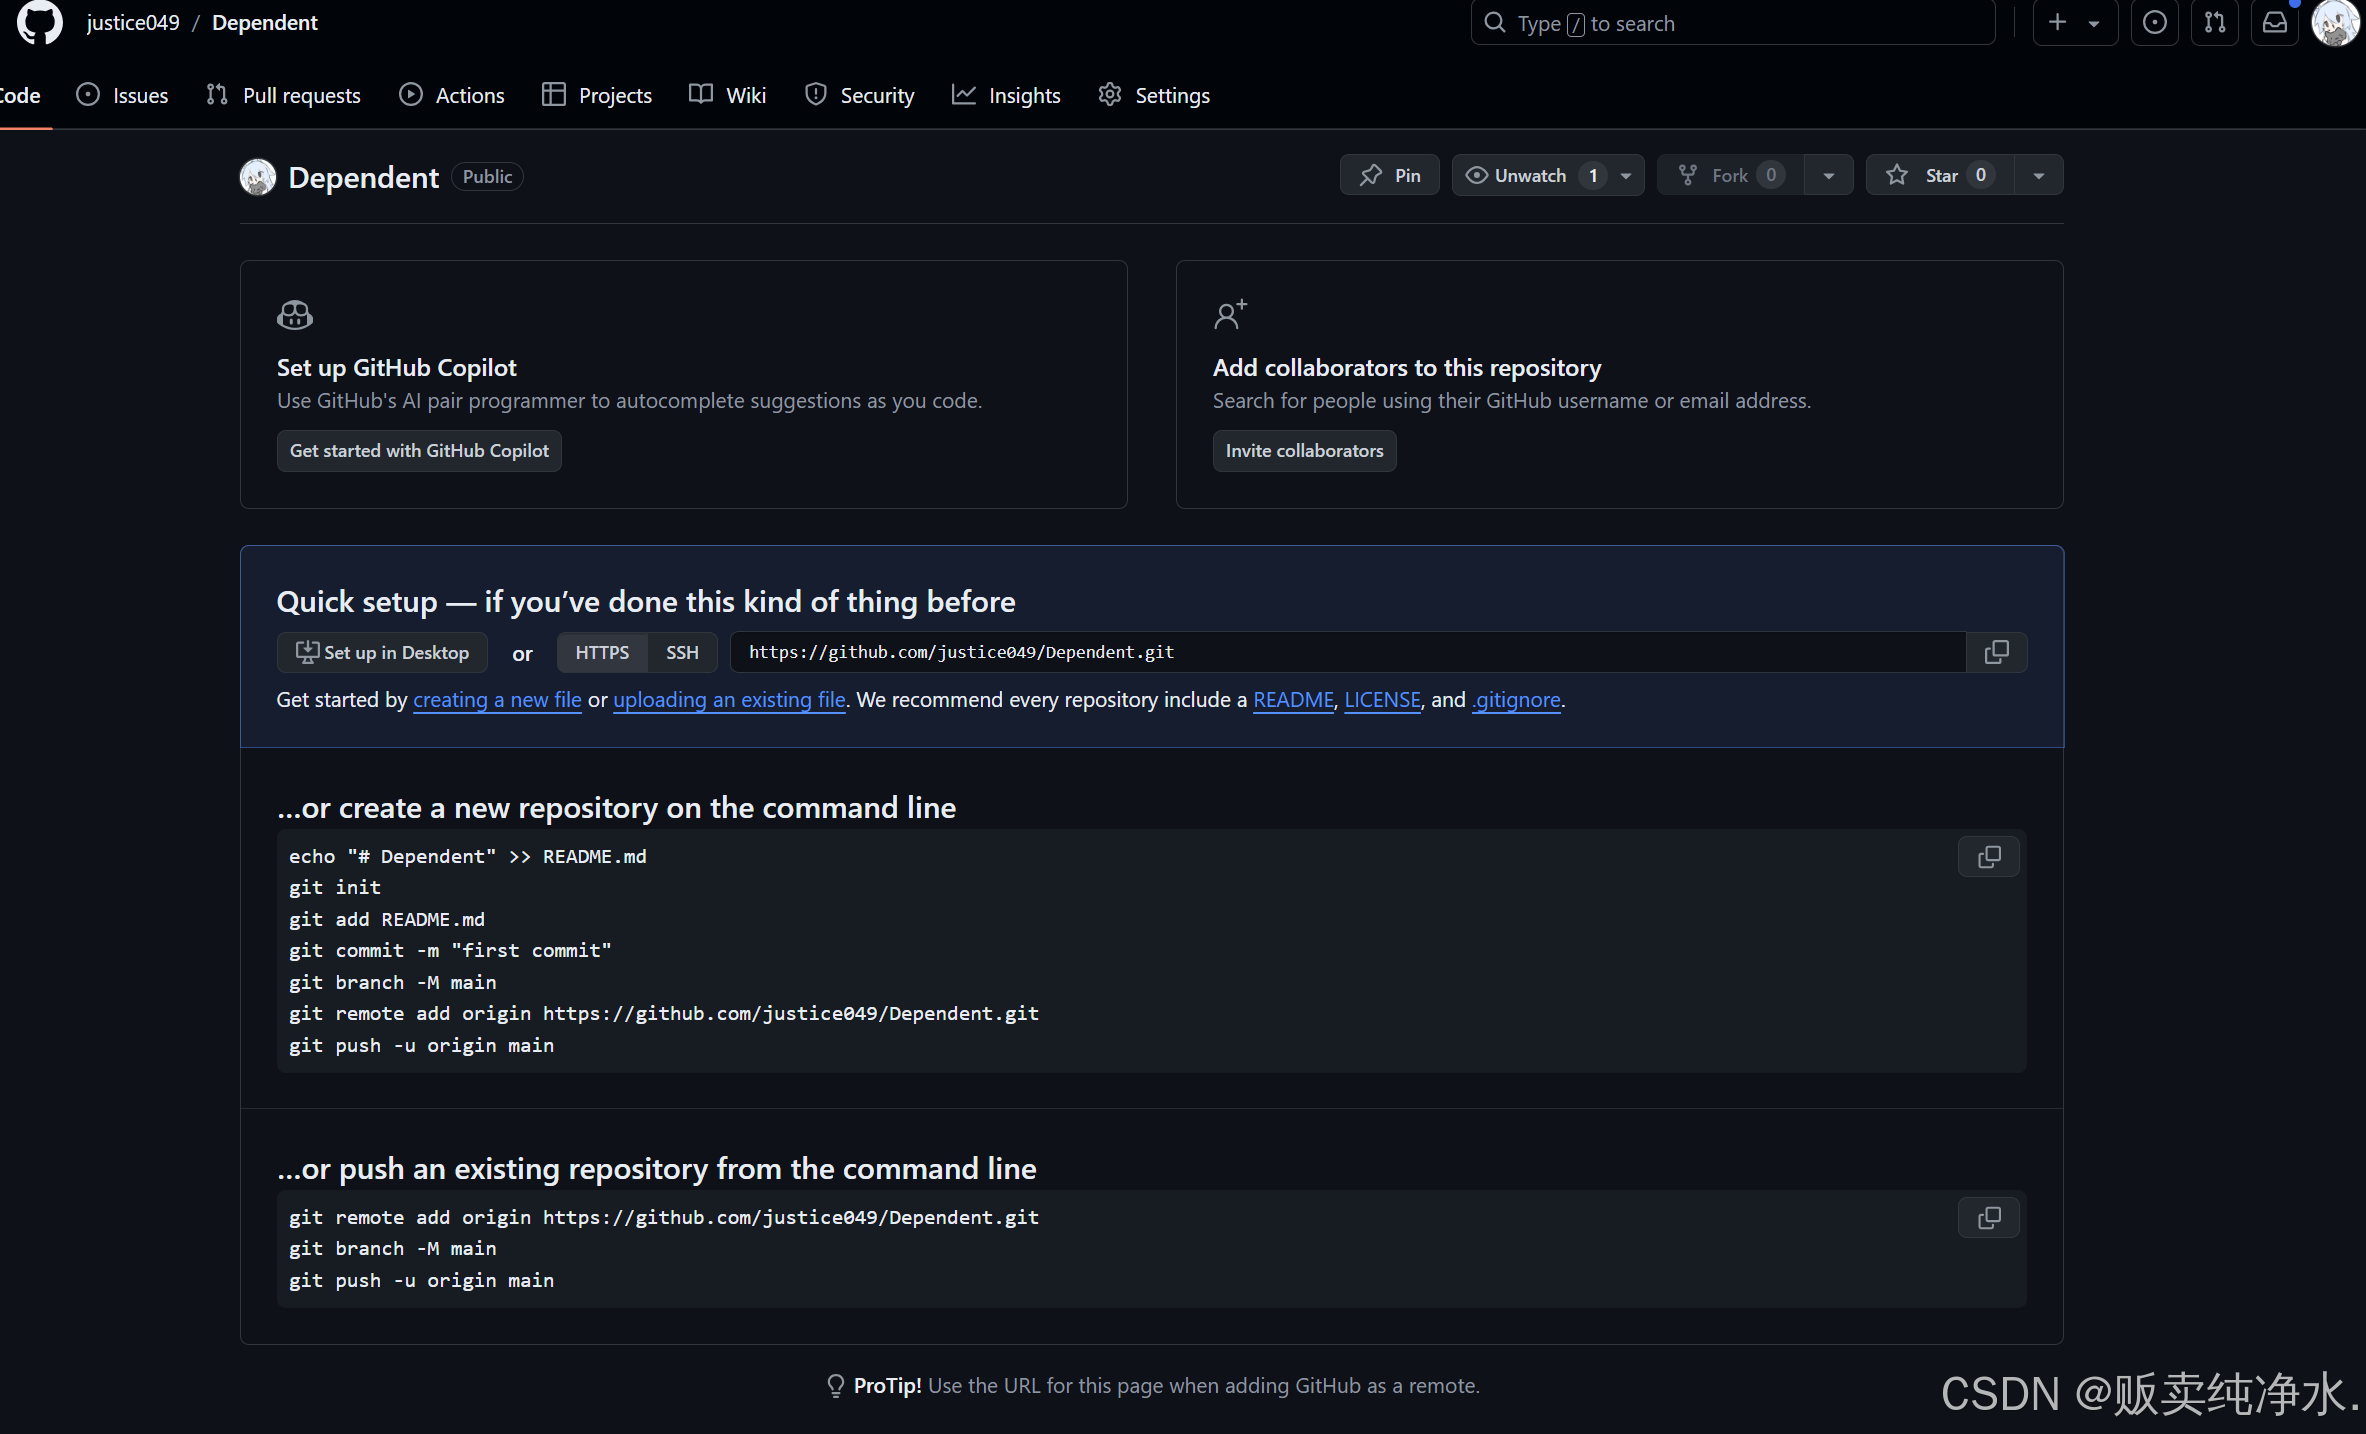Copy the create new repository commands
The image size is (2366, 1434).
1989,857
